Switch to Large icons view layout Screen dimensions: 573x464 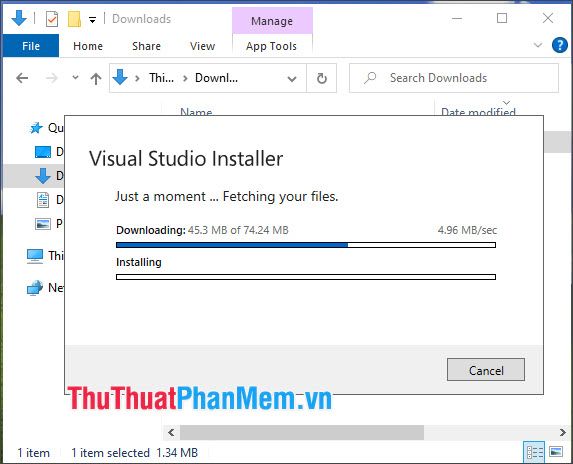click(556, 452)
